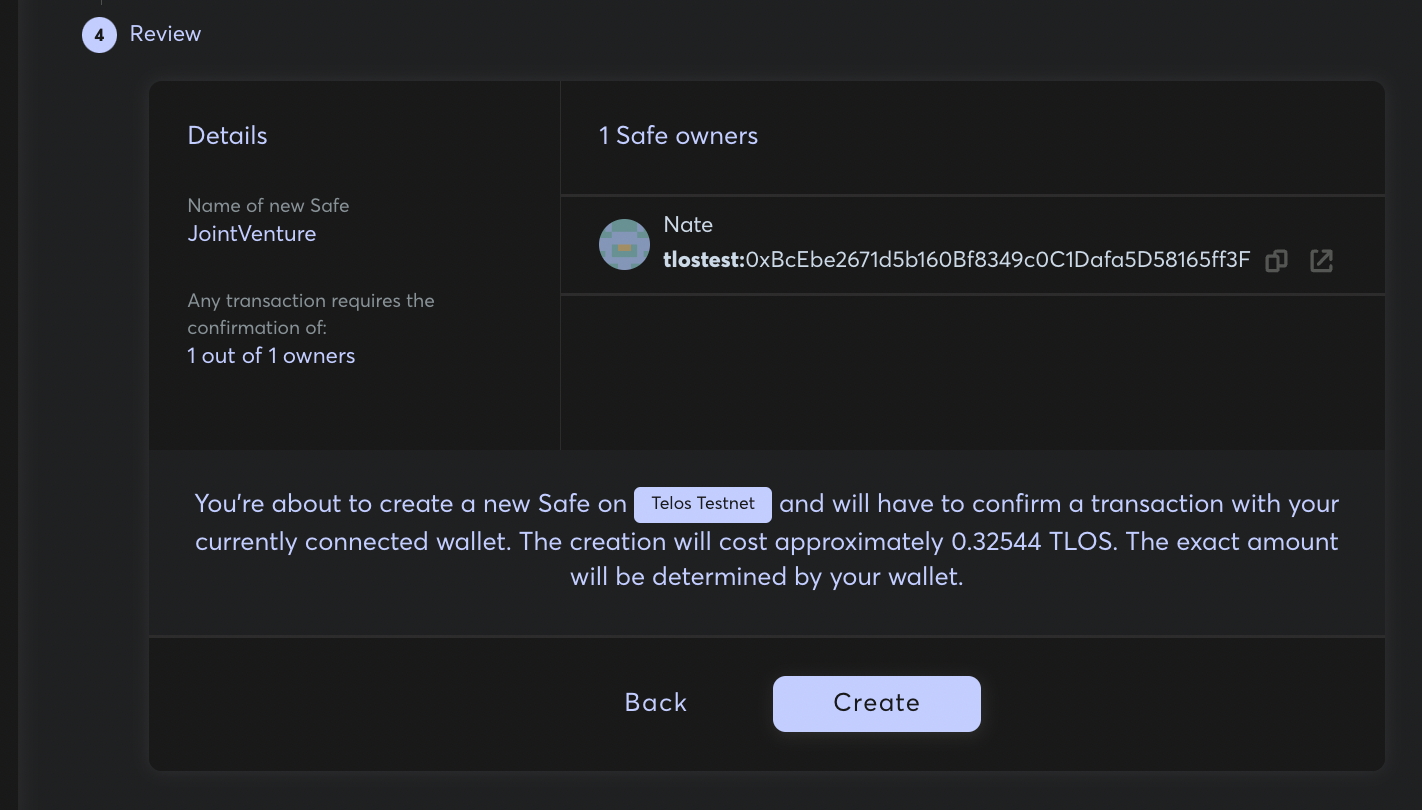Click the 'Any transaction requires the confirmation' label
1422x810 pixels.
[x=310, y=314]
